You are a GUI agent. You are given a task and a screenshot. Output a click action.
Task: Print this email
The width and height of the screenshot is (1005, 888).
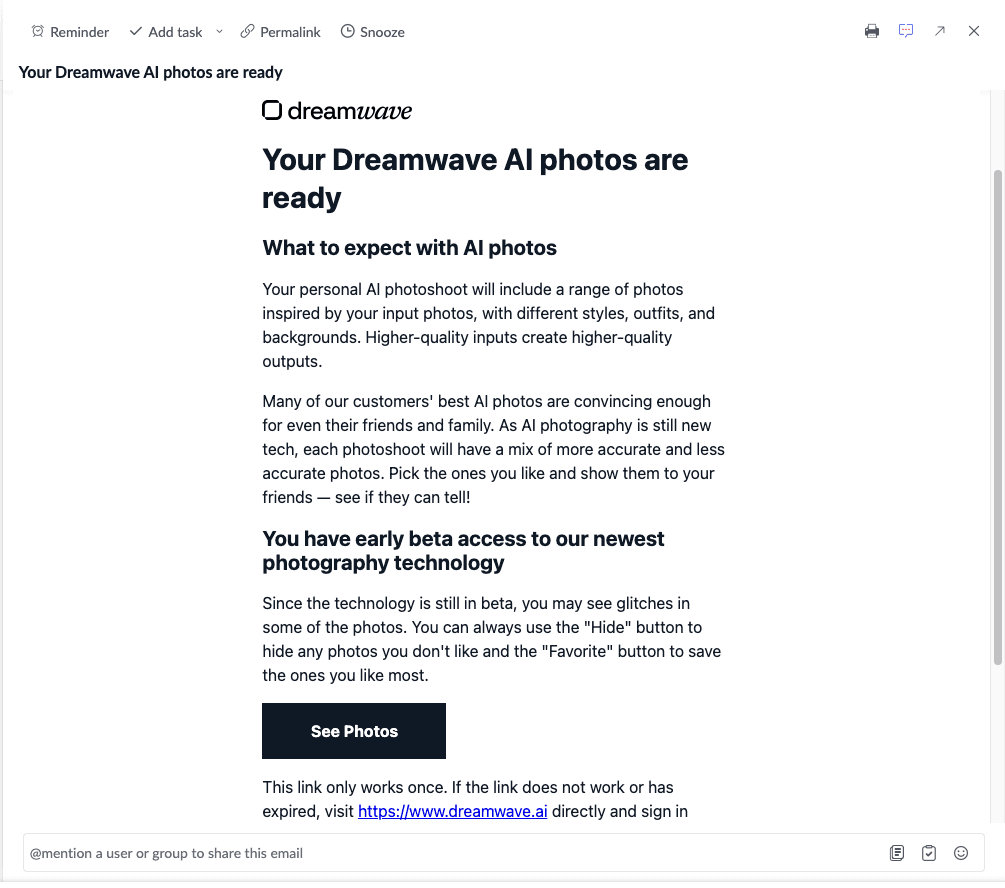point(871,31)
